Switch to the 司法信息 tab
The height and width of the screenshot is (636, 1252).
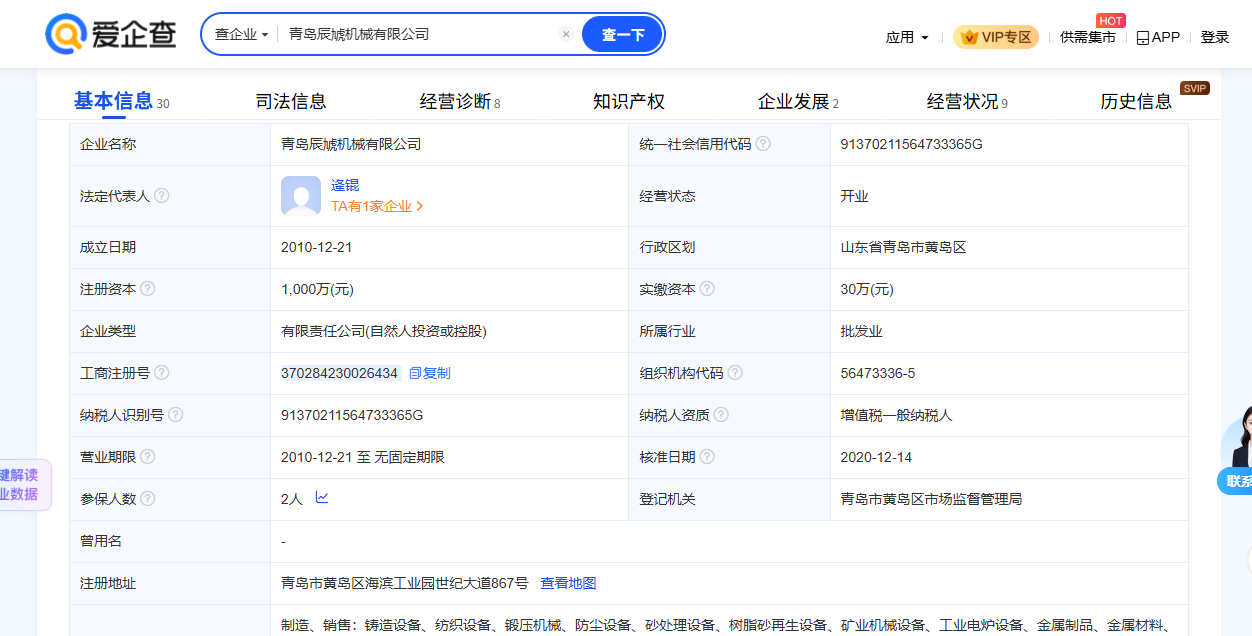[291, 101]
